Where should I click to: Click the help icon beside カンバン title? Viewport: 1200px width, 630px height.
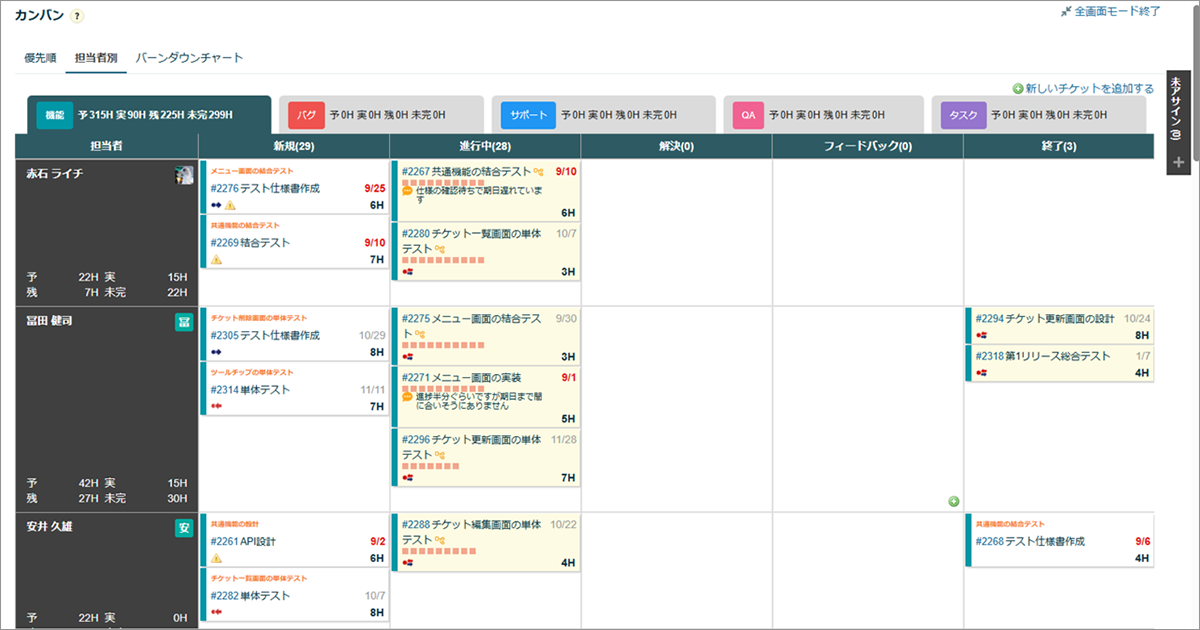click(x=78, y=17)
